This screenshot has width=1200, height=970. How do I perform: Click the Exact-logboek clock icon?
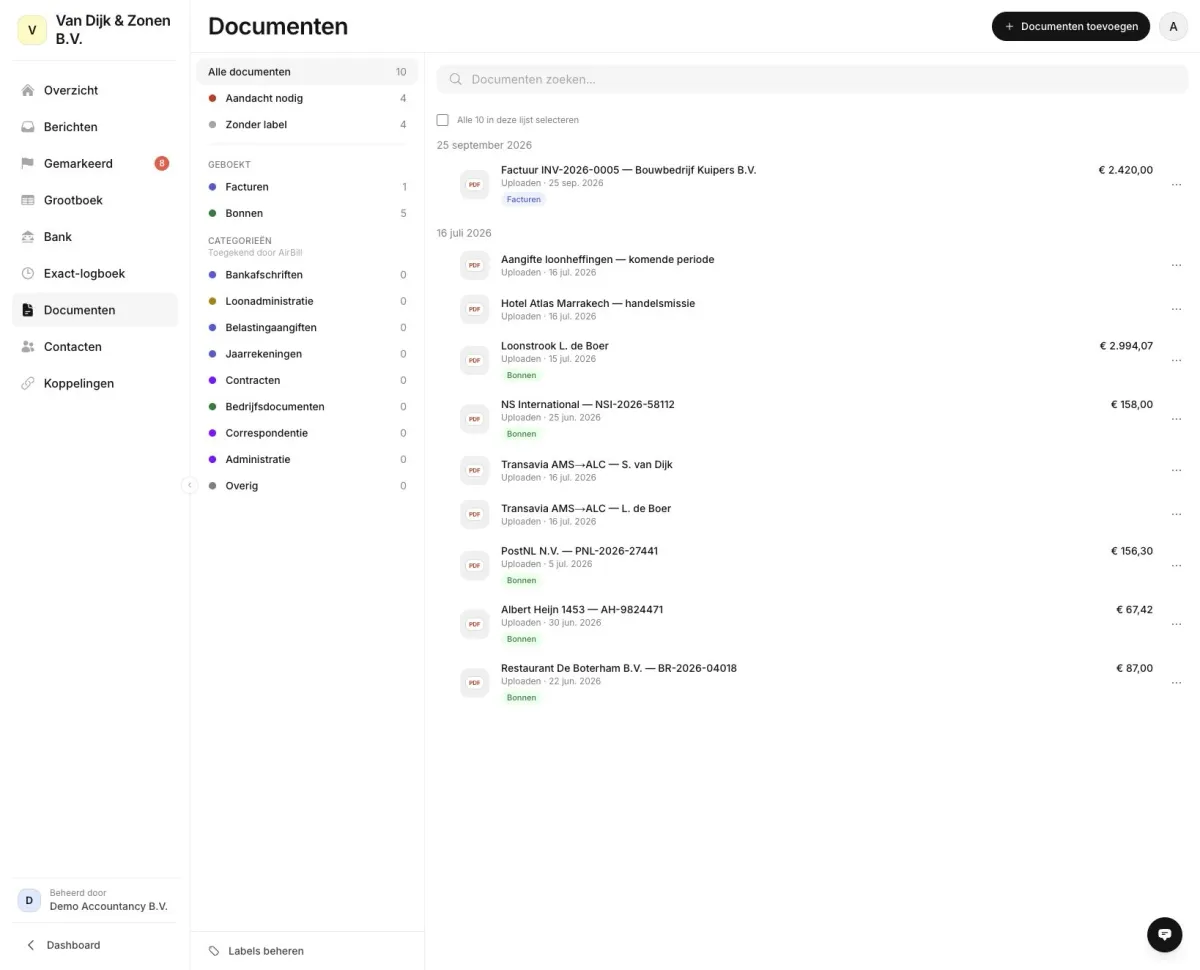pyautogui.click(x=28, y=273)
